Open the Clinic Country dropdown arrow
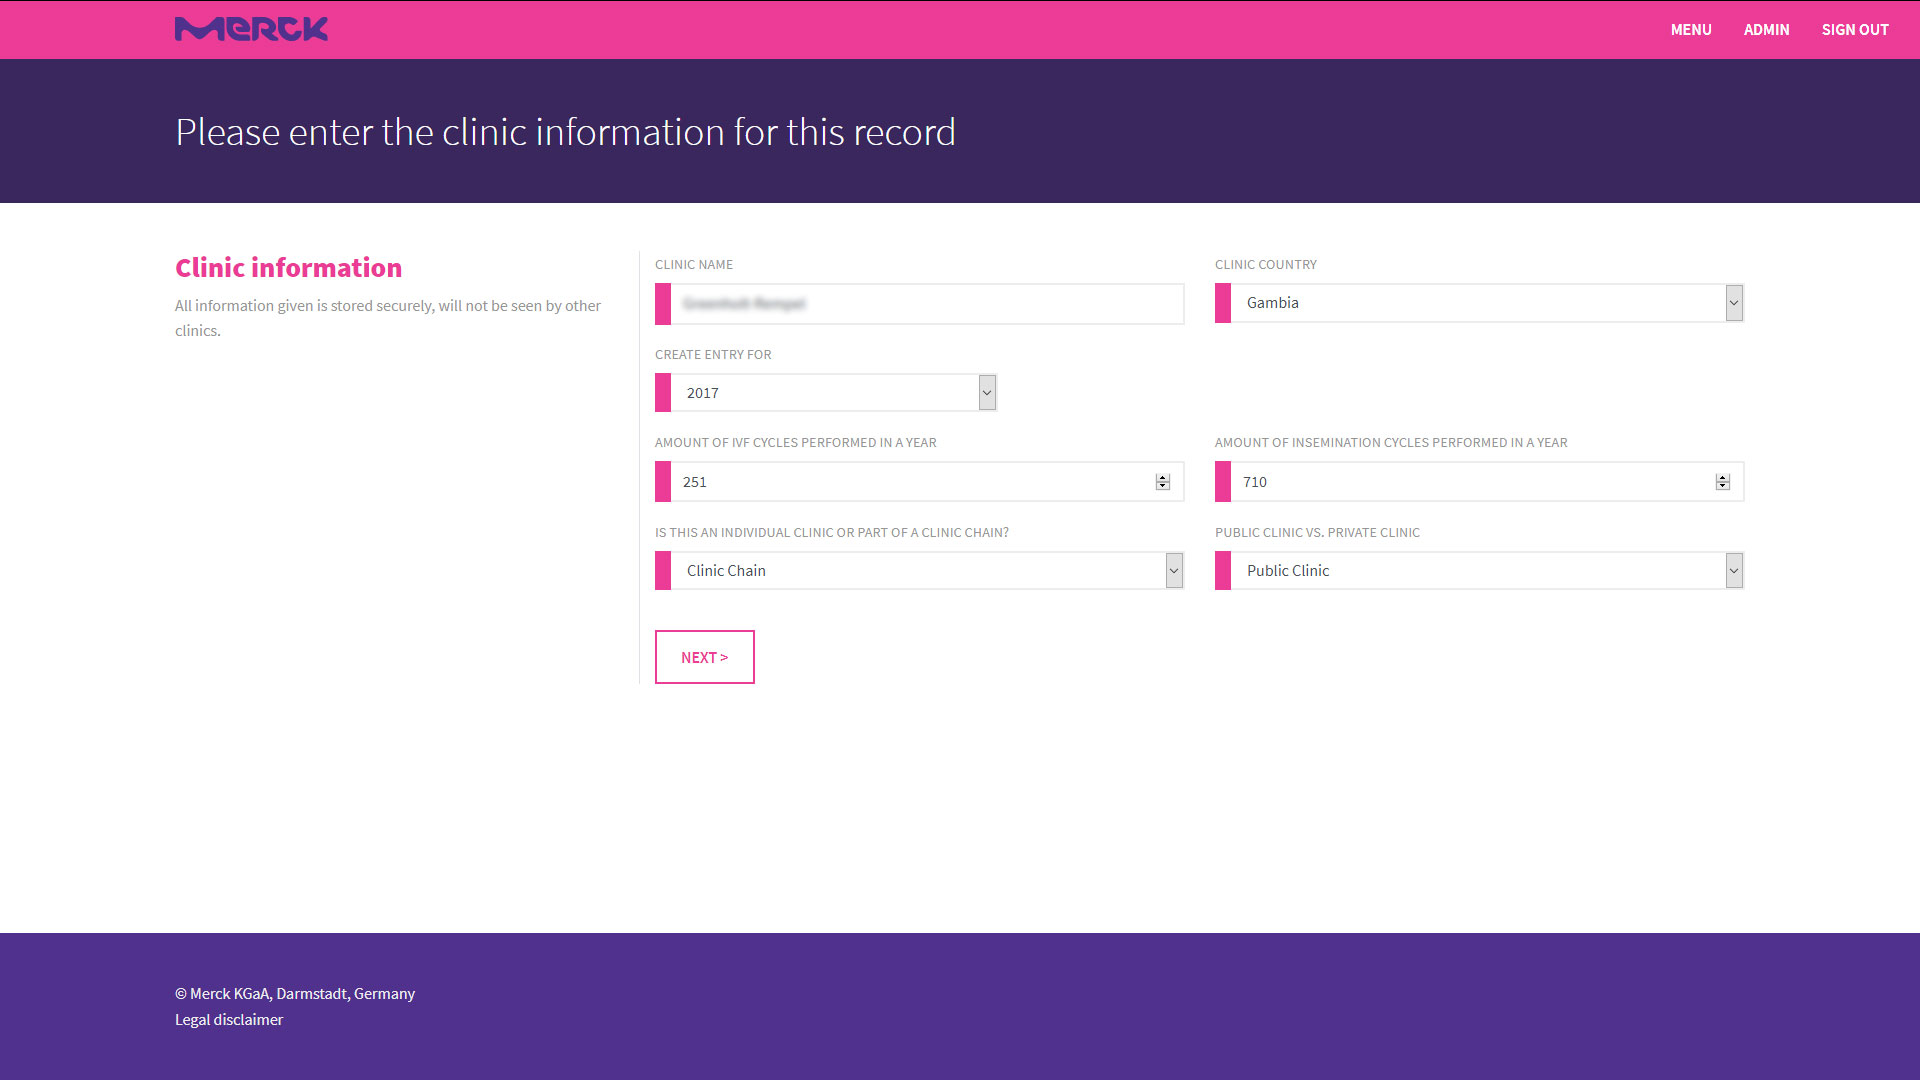This screenshot has height=1080, width=1920. click(x=1733, y=303)
